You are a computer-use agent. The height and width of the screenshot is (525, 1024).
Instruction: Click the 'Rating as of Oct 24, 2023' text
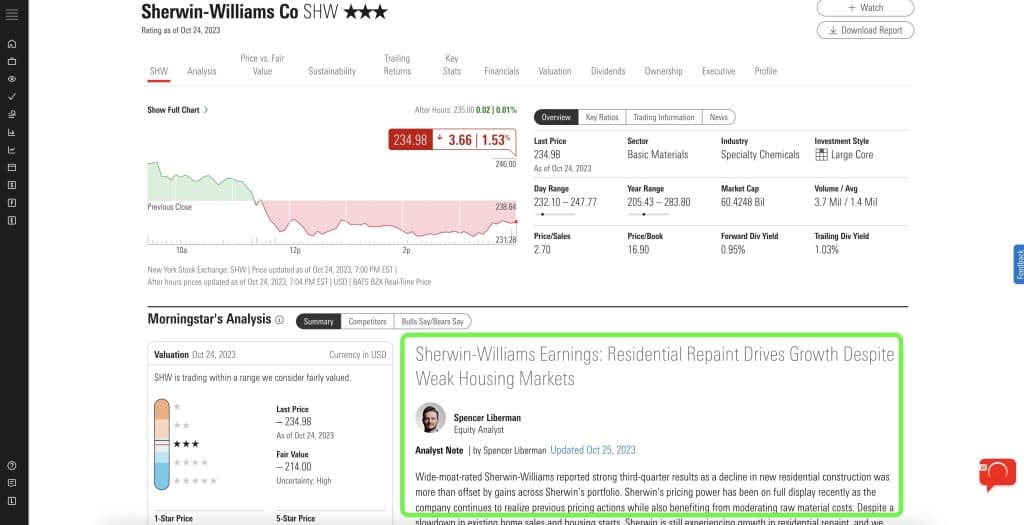pos(181,30)
